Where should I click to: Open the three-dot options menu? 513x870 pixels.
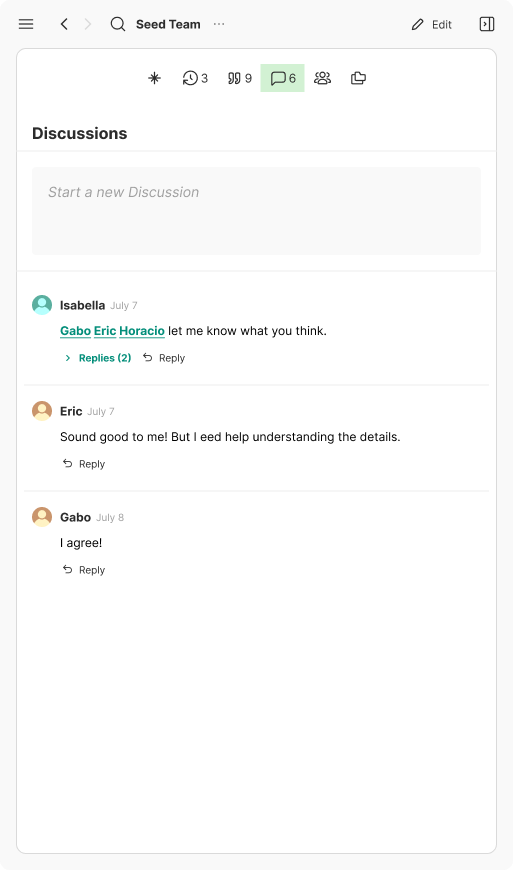219,24
